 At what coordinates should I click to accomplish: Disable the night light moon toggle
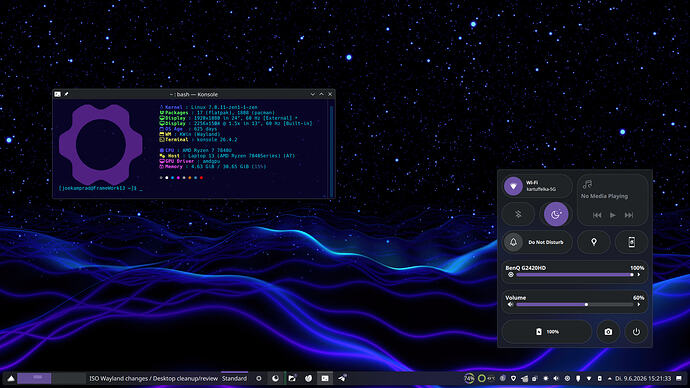pos(556,214)
